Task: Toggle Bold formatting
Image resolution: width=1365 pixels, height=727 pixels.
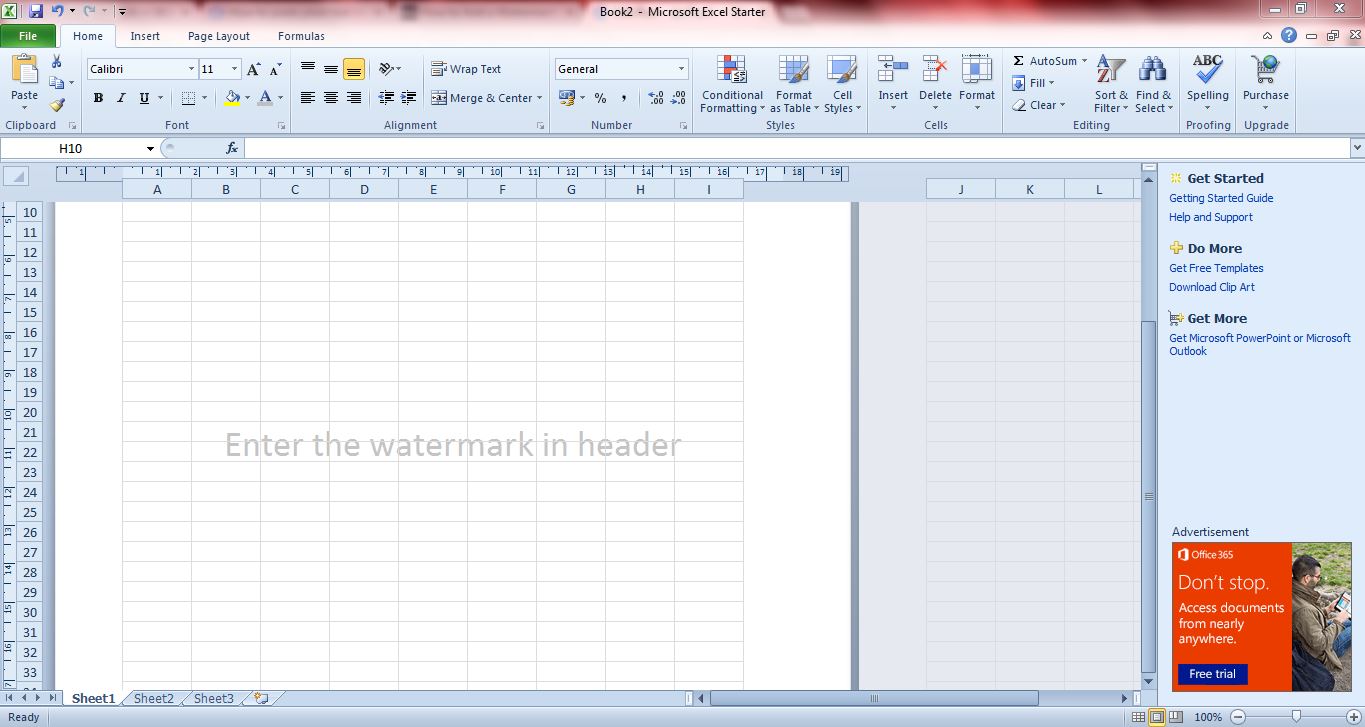Action: coord(98,98)
